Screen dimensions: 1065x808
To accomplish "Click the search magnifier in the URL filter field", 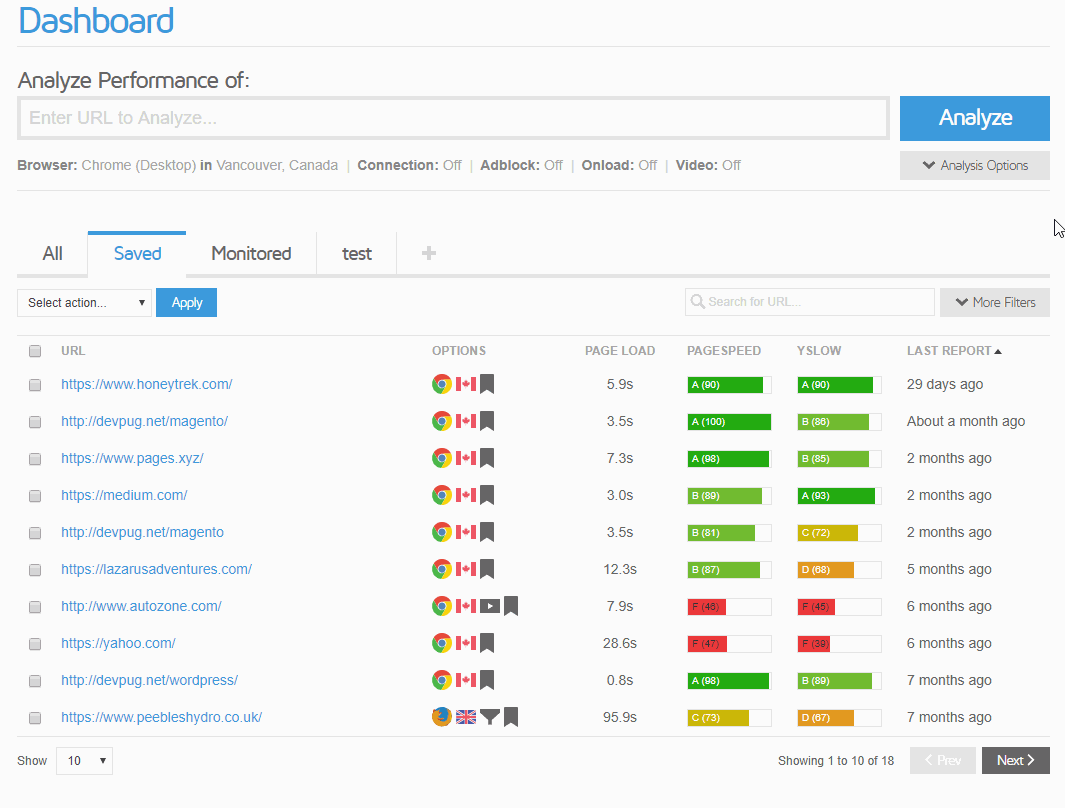I will coord(698,302).
